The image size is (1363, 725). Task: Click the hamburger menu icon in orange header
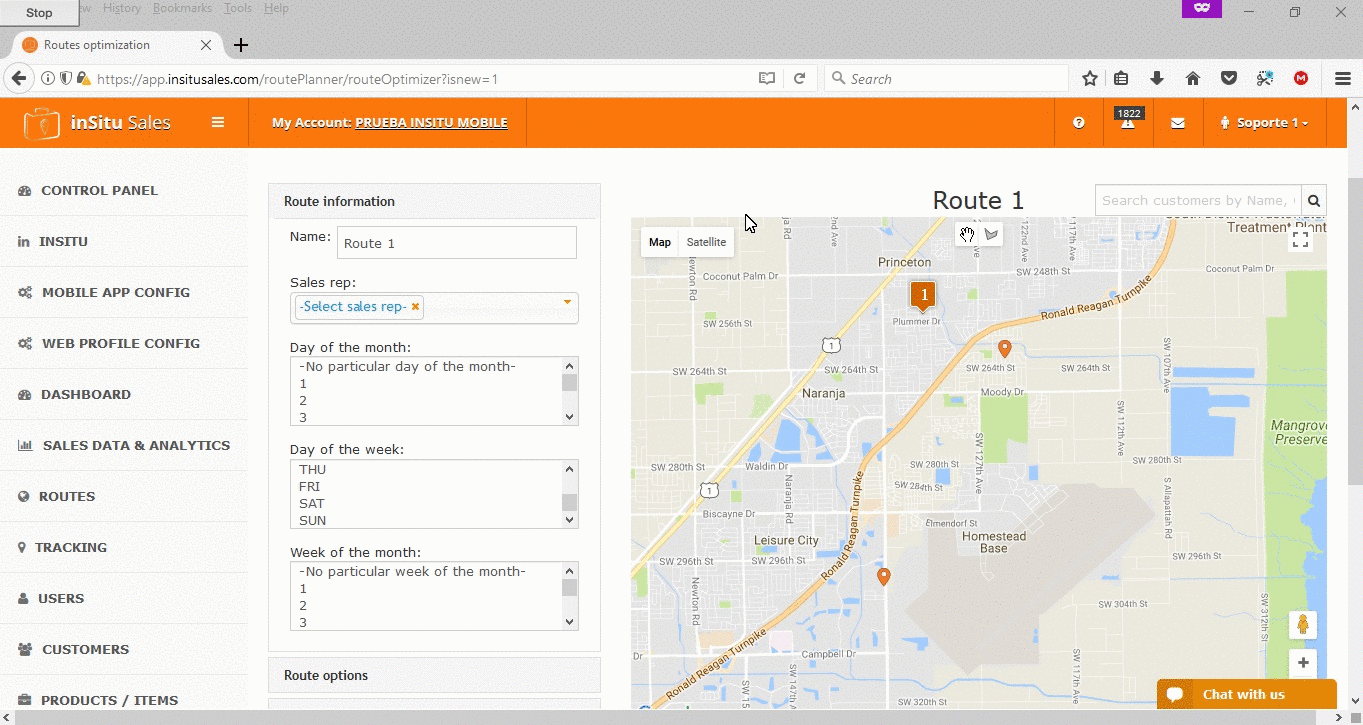(218, 123)
